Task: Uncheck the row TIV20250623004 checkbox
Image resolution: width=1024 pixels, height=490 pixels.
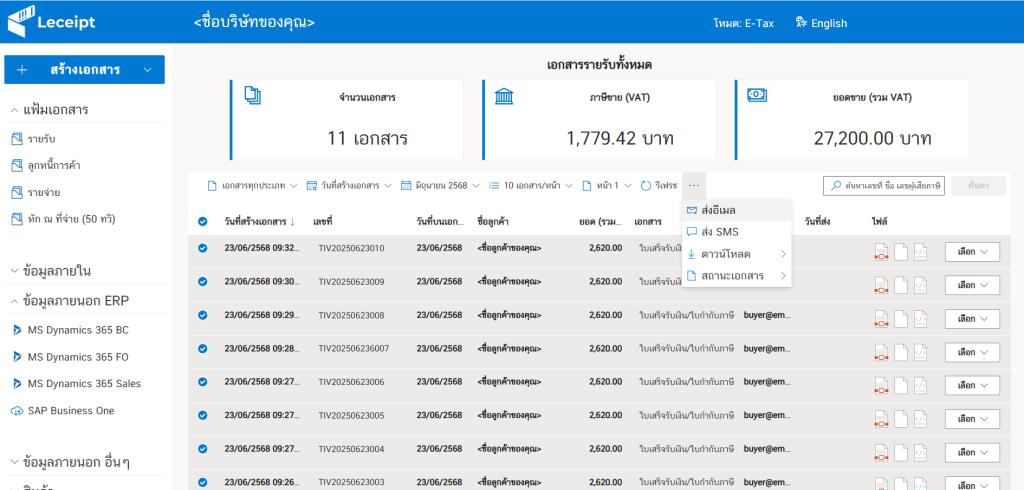Action: [202, 448]
